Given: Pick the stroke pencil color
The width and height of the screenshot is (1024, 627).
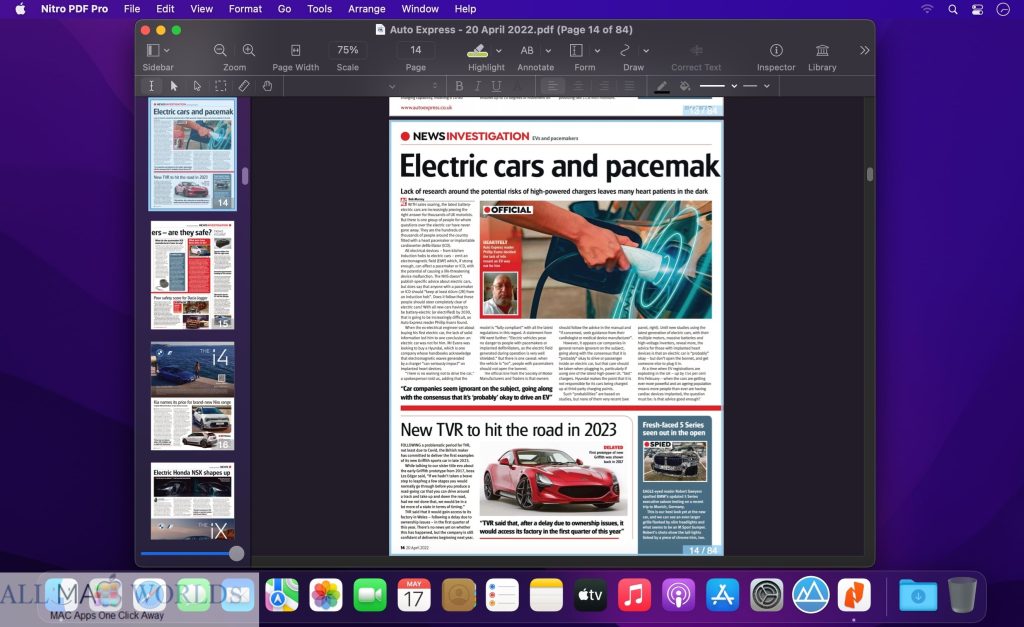Looking at the screenshot, I should click(x=662, y=86).
